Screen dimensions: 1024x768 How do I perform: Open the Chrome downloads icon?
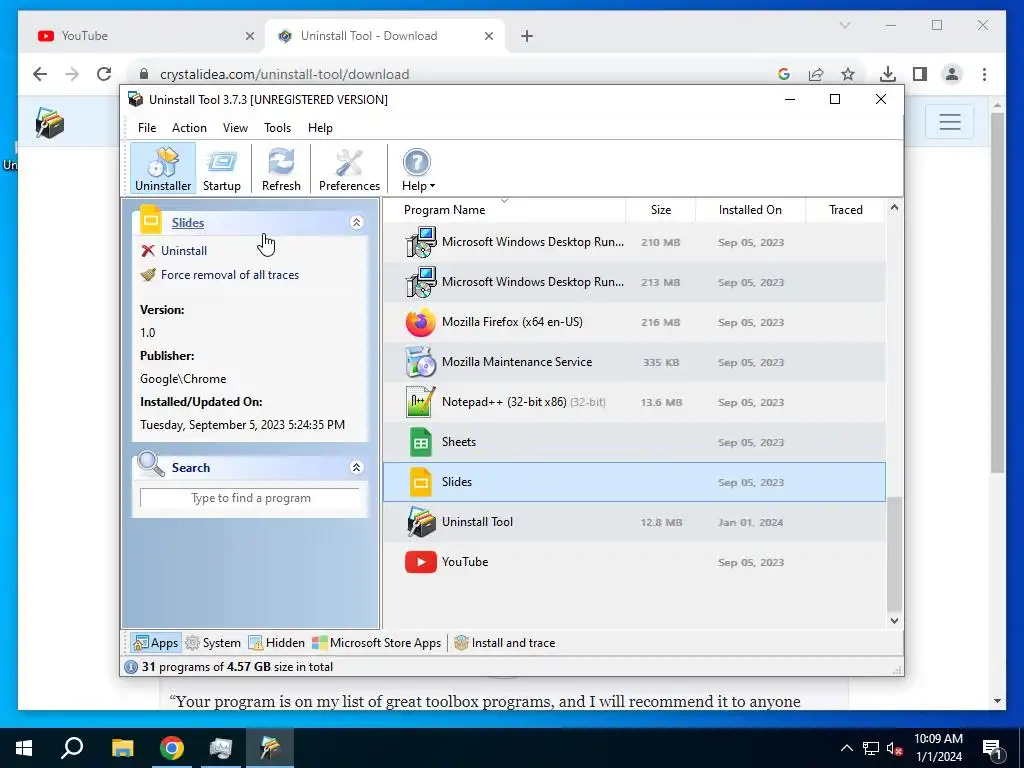pyautogui.click(x=888, y=74)
